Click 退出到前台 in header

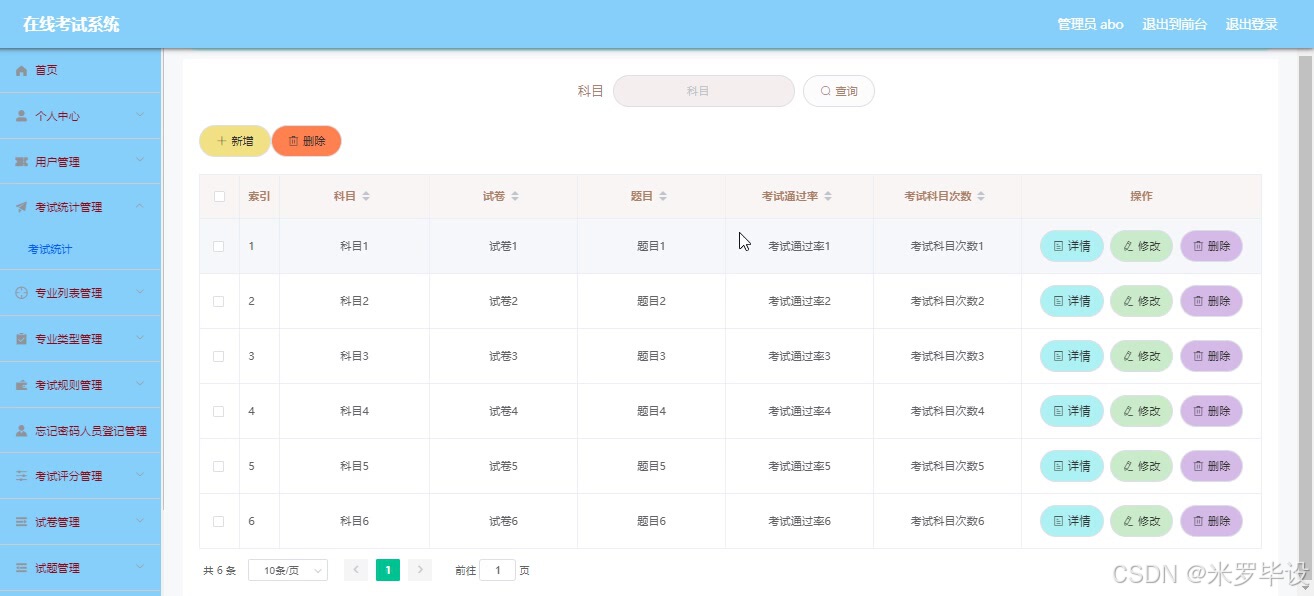point(1174,24)
